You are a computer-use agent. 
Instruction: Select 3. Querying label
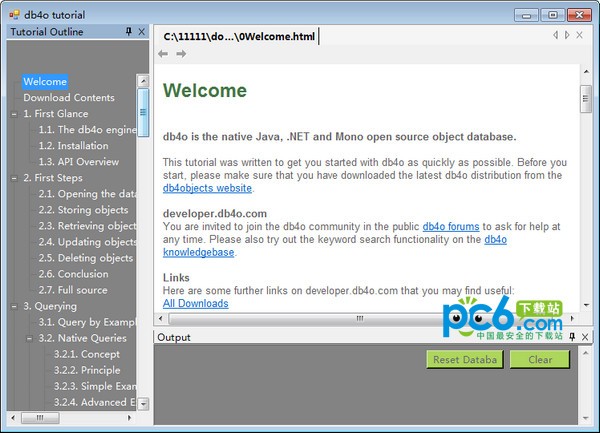pos(50,306)
